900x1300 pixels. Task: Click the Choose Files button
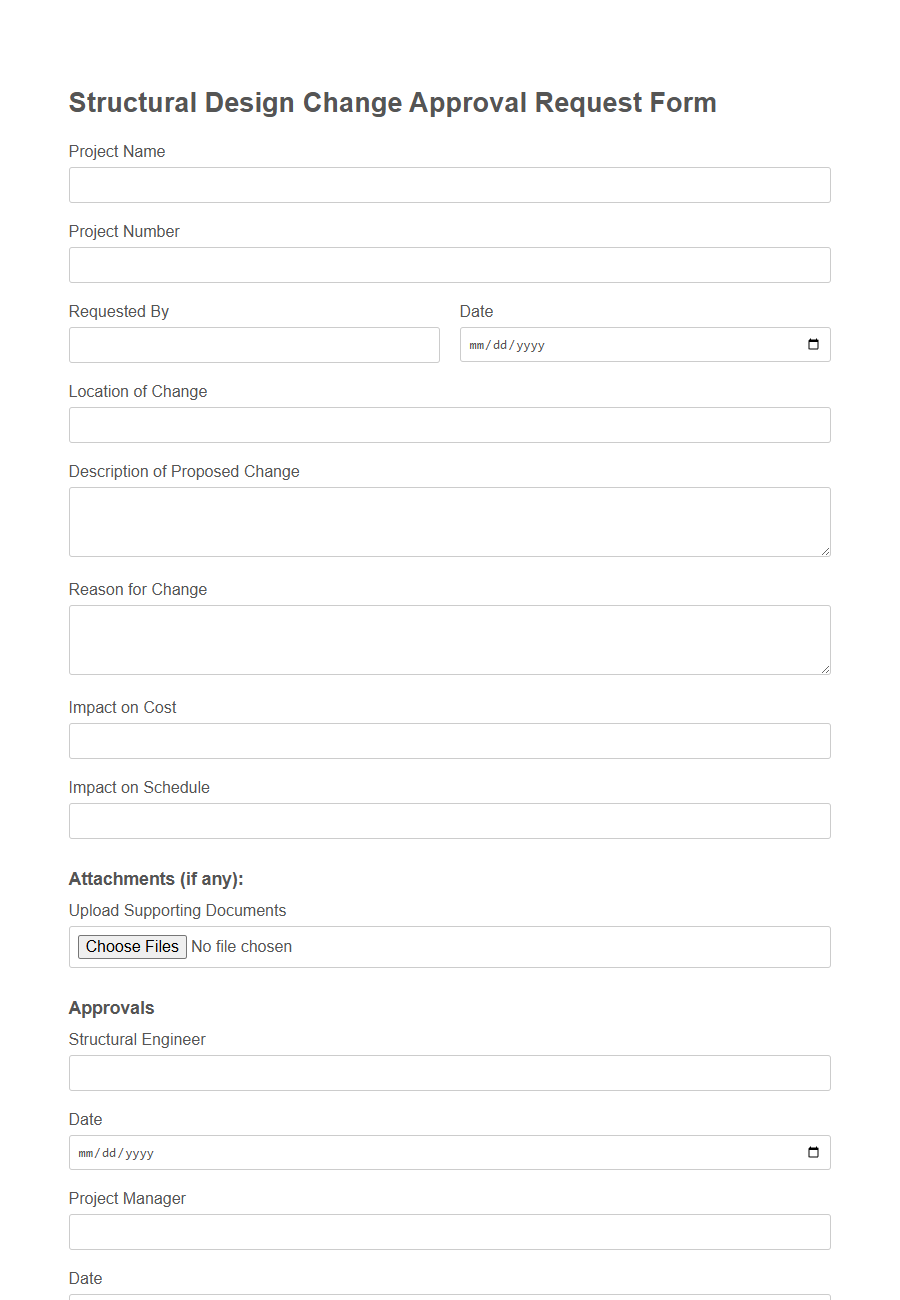point(131,946)
